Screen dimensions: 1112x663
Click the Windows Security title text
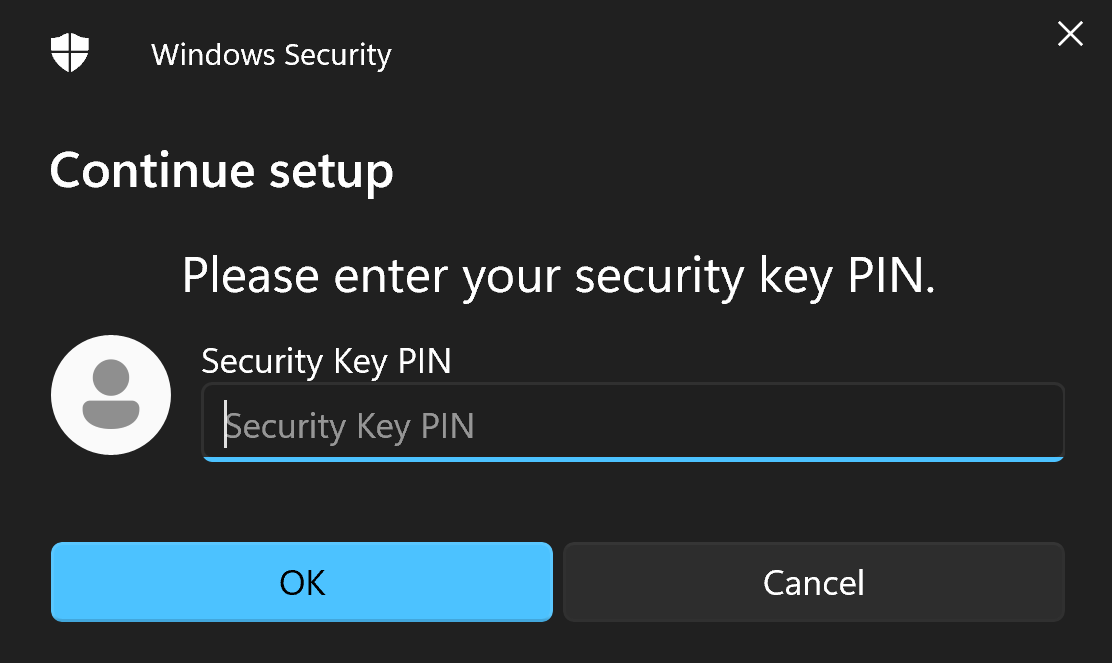(271, 55)
